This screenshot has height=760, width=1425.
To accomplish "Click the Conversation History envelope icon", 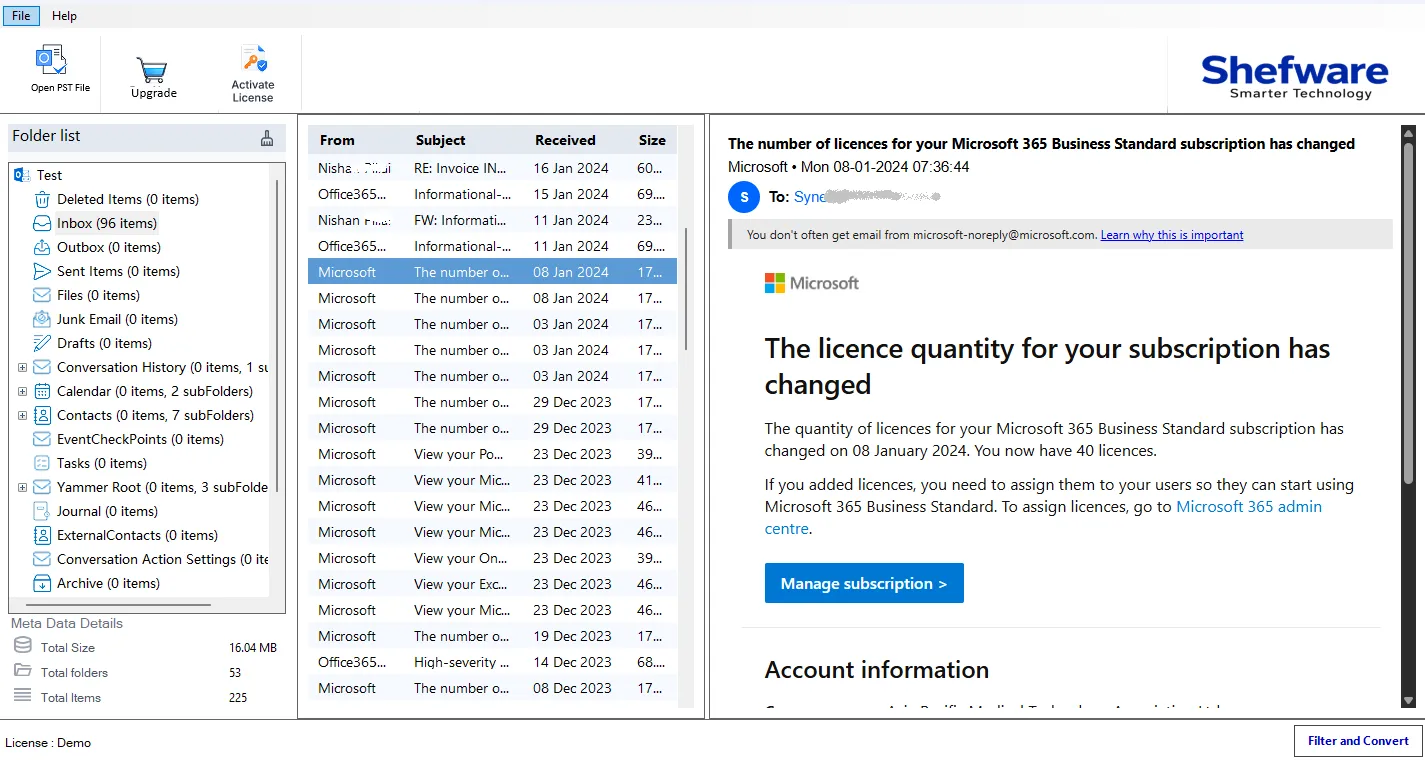I will (42, 367).
